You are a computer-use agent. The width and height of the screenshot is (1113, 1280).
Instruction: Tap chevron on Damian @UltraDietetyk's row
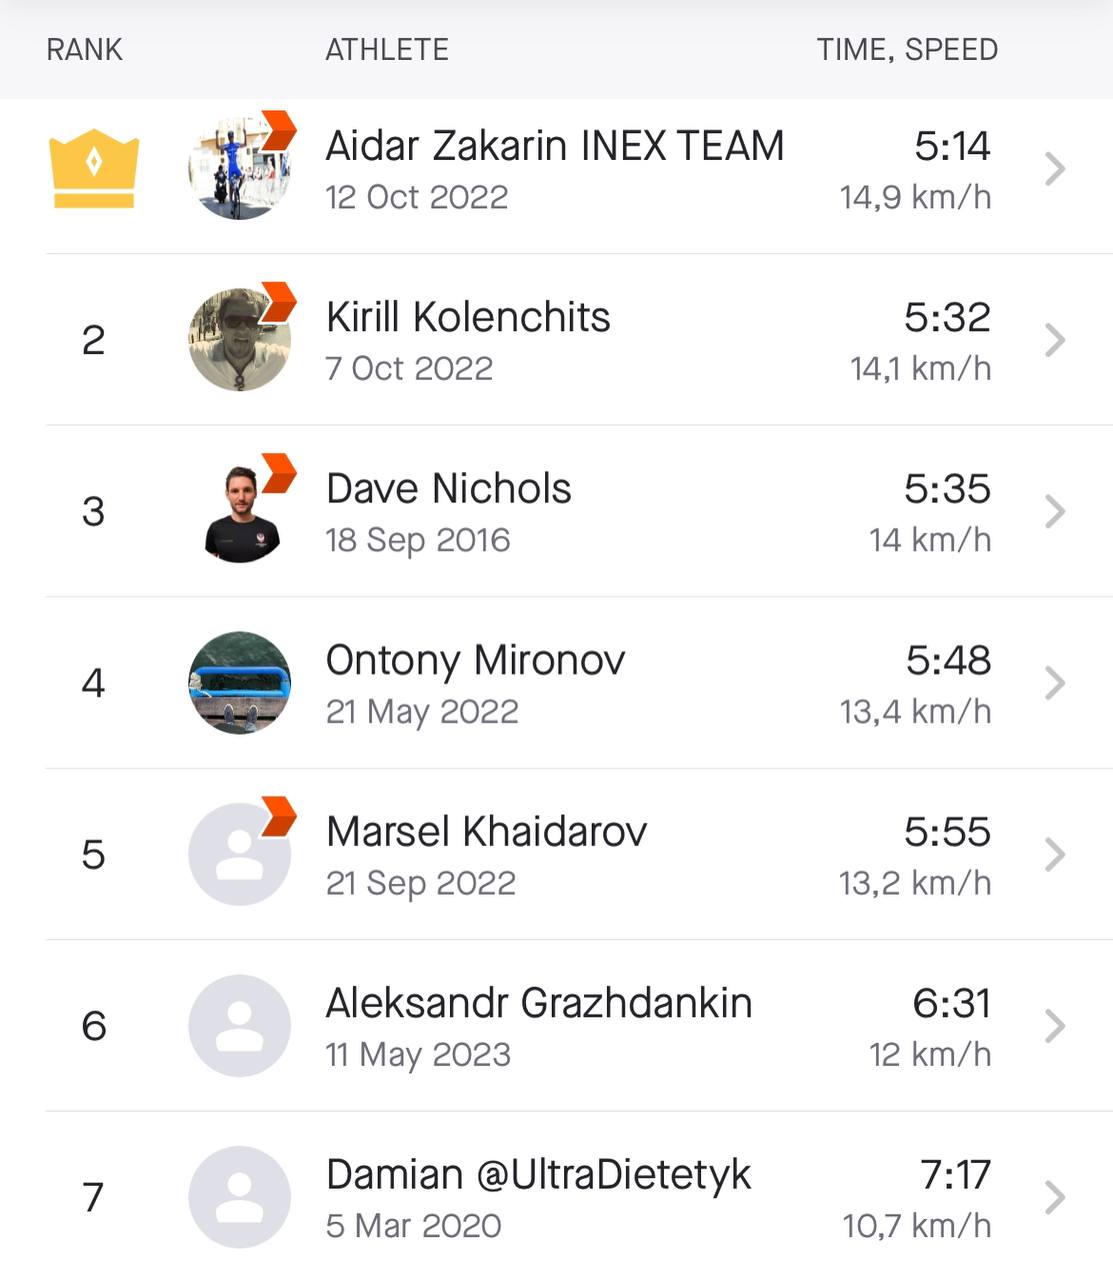point(1055,1197)
